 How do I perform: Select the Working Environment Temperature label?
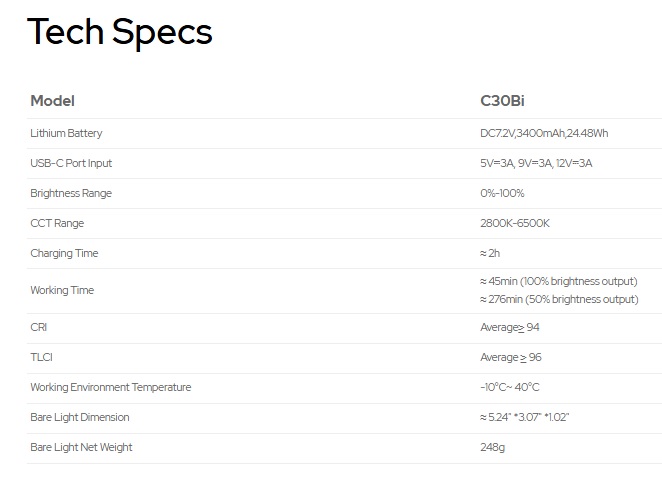pos(111,388)
